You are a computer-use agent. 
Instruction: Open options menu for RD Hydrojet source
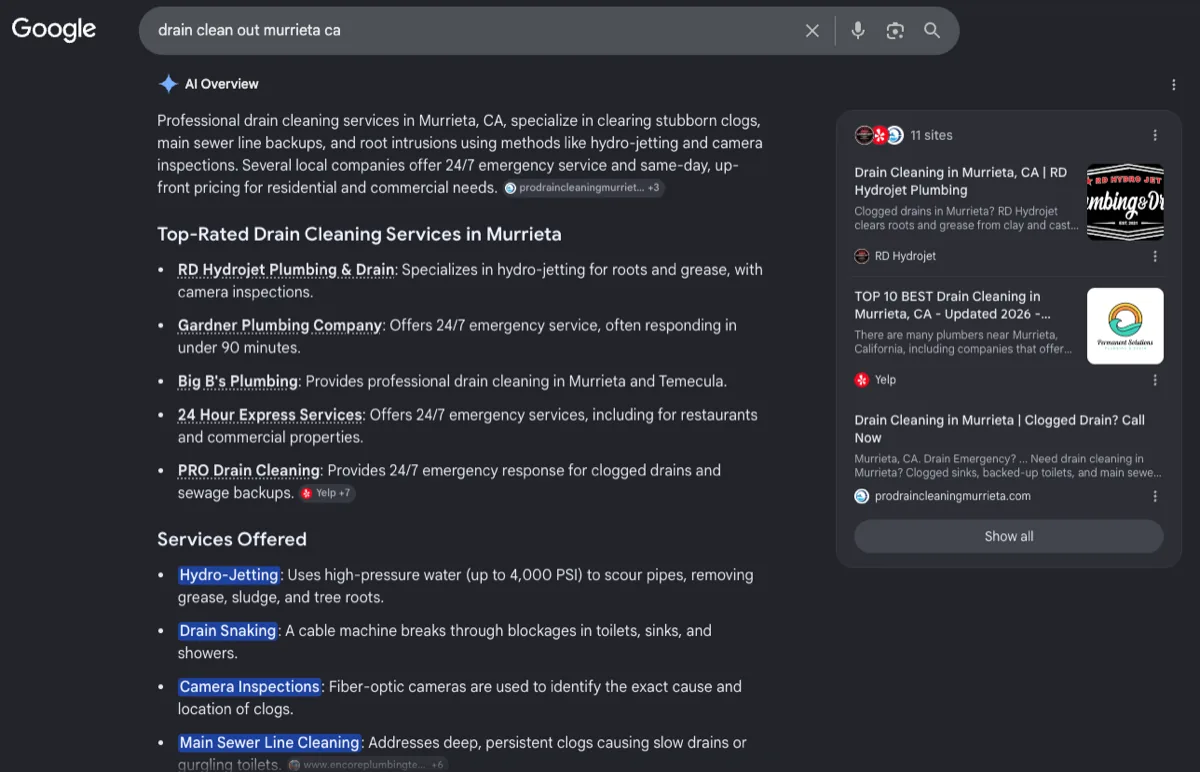[x=1155, y=256]
